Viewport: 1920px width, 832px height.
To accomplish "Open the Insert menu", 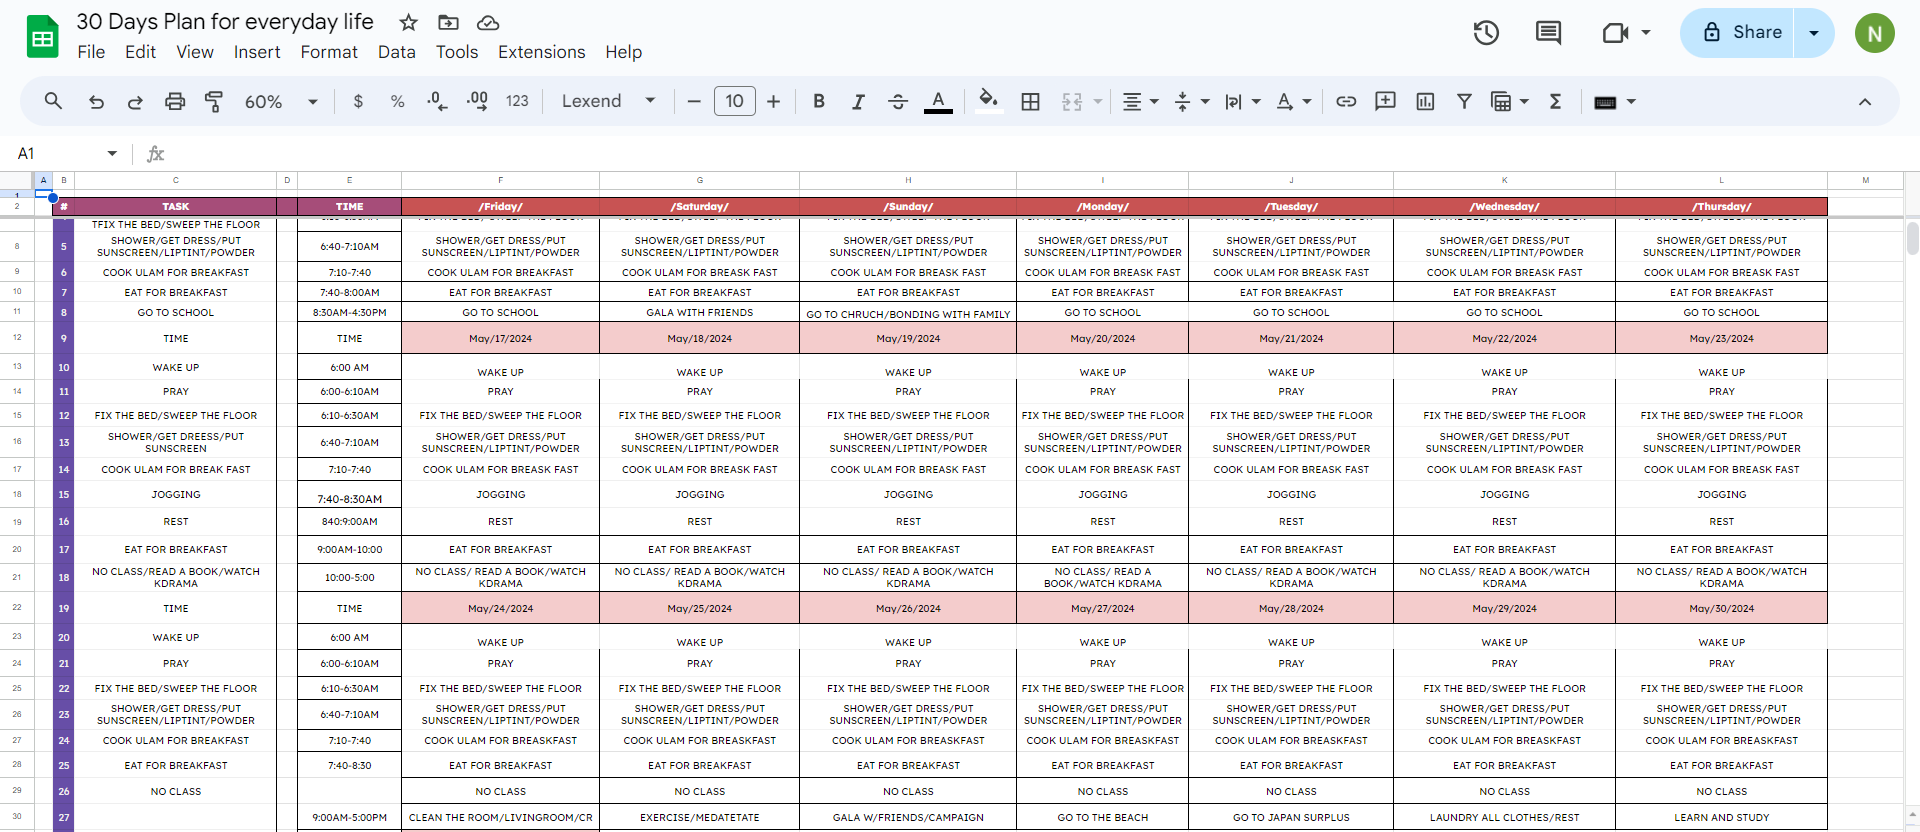I will pos(257,52).
